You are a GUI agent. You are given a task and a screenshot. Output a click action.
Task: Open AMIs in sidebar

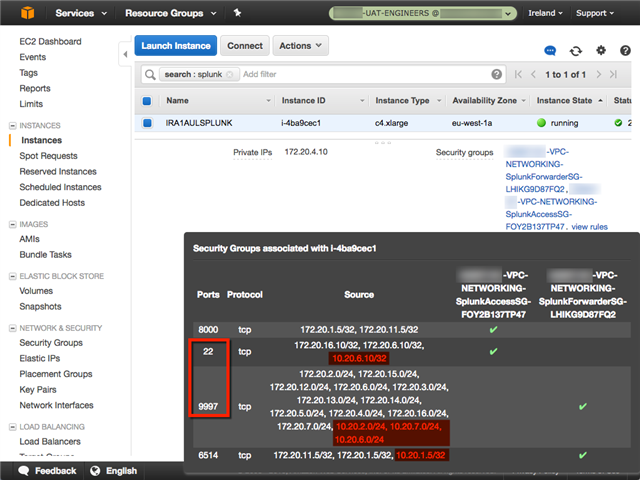tap(29, 239)
